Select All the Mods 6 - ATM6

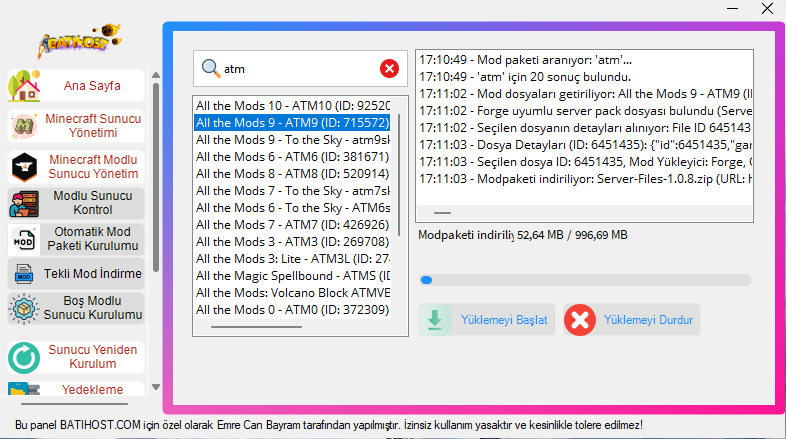pyautogui.click(x=292, y=157)
